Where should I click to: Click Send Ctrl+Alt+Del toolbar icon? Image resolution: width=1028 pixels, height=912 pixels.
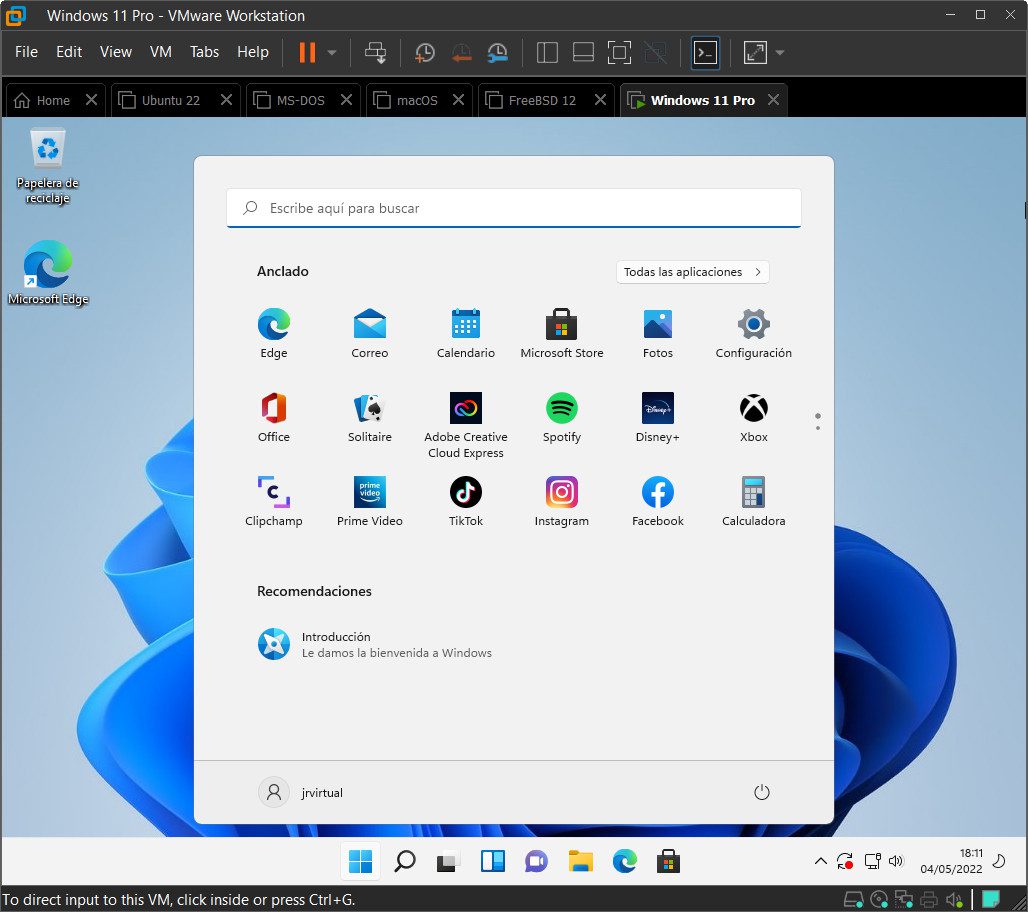376,52
